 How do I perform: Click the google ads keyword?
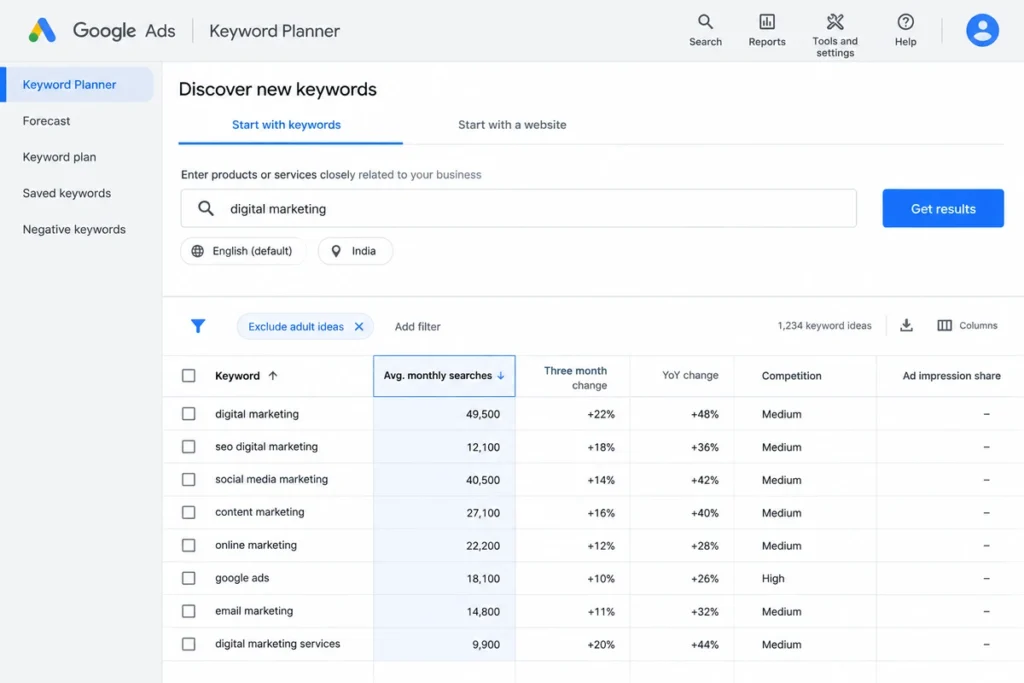pos(242,578)
